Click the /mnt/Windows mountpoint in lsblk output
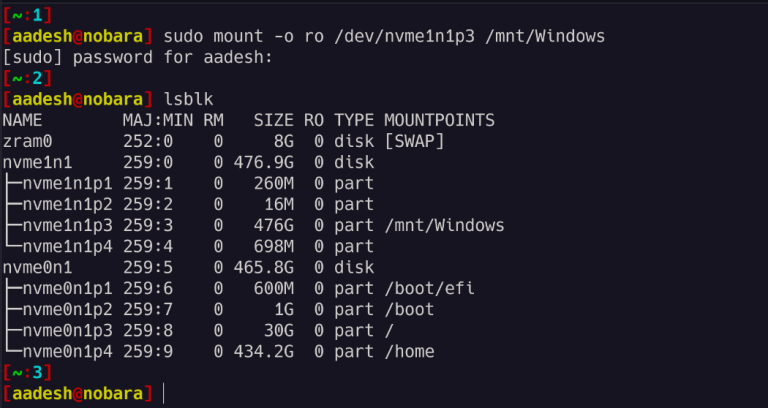Screen dimensions: 768x408 click(x=444, y=225)
